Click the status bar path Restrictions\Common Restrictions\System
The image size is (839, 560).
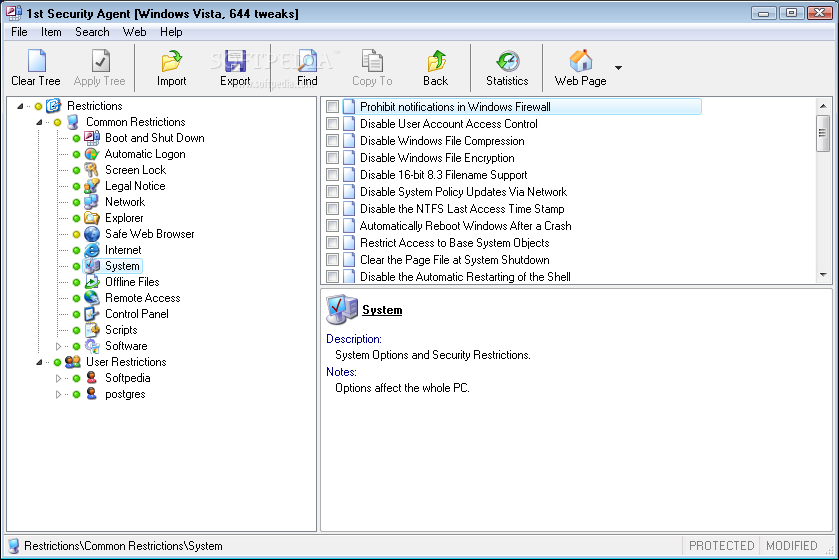coord(123,546)
